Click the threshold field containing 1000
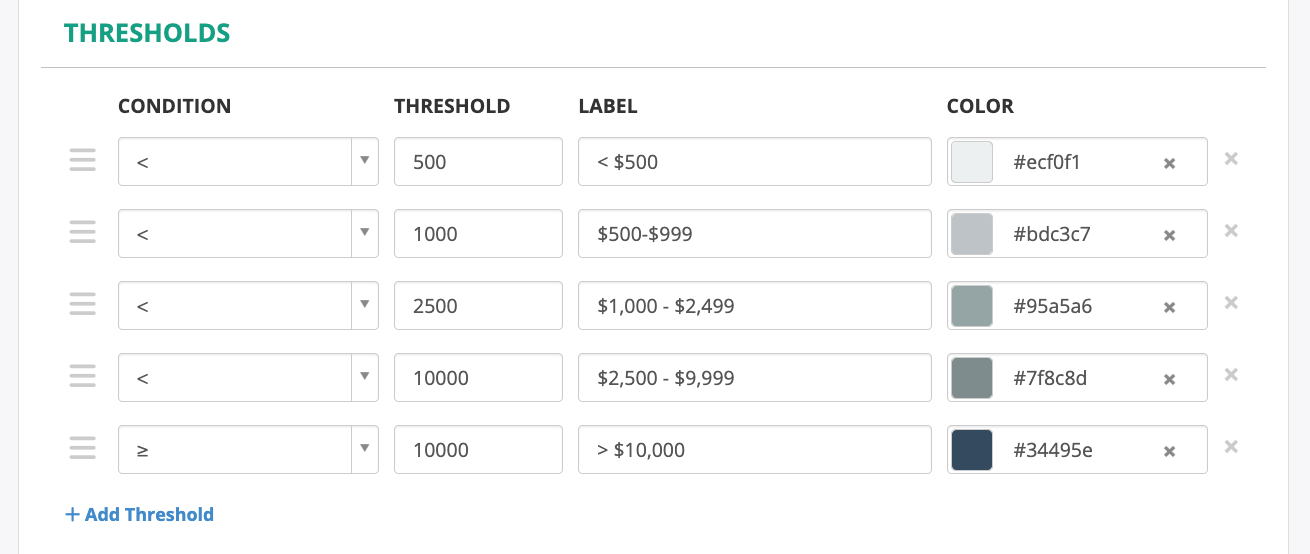This screenshot has height=554, width=1310. [x=478, y=234]
